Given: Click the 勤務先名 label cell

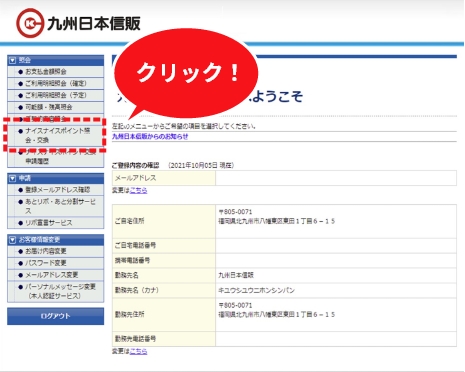Looking at the screenshot, I should [164, 275].
